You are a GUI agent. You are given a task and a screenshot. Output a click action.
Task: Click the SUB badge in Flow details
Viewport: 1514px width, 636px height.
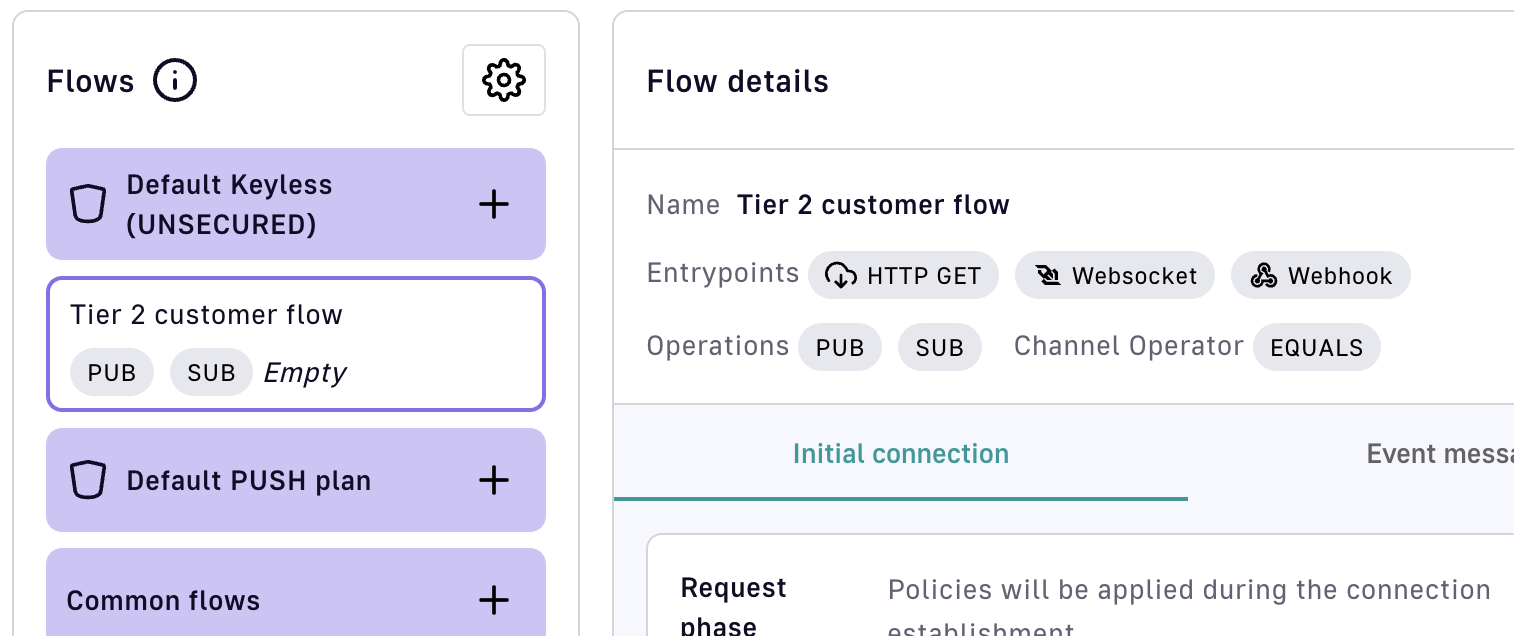click(x=939, y=347)
